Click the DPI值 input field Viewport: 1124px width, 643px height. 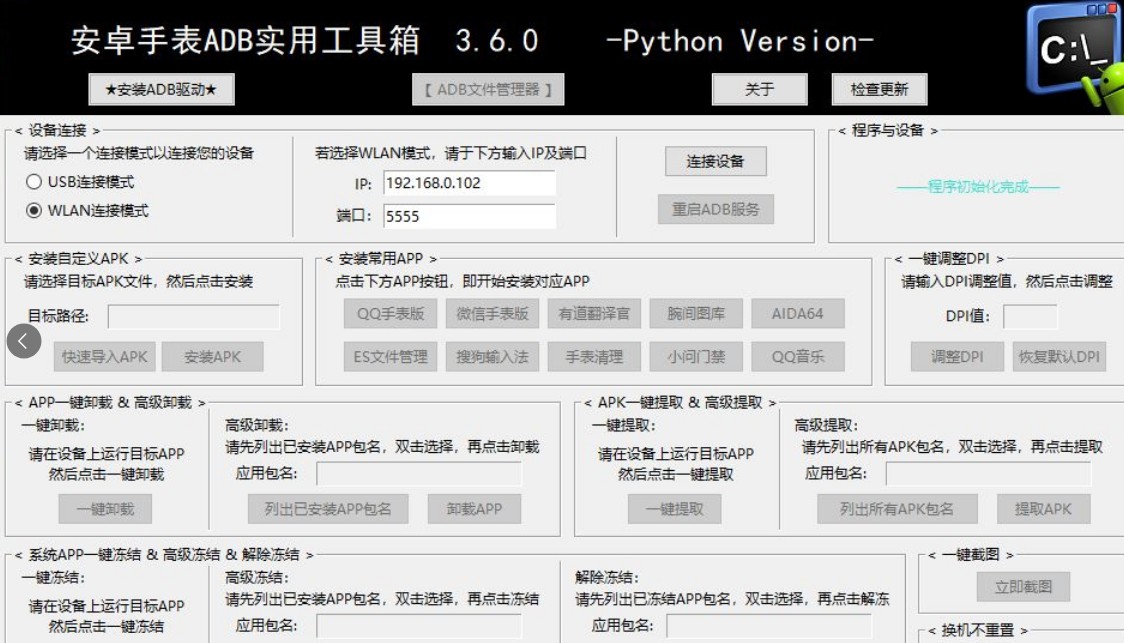(1029, 316)
